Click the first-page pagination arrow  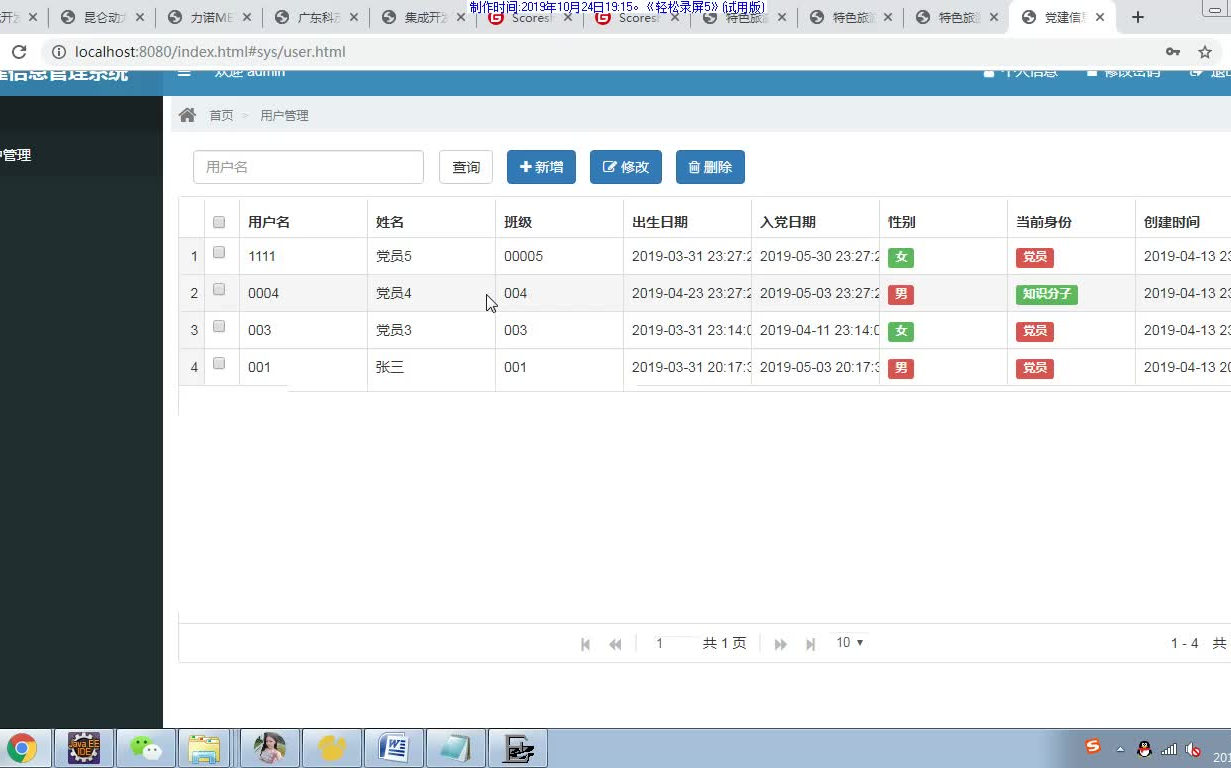(585, 643)
